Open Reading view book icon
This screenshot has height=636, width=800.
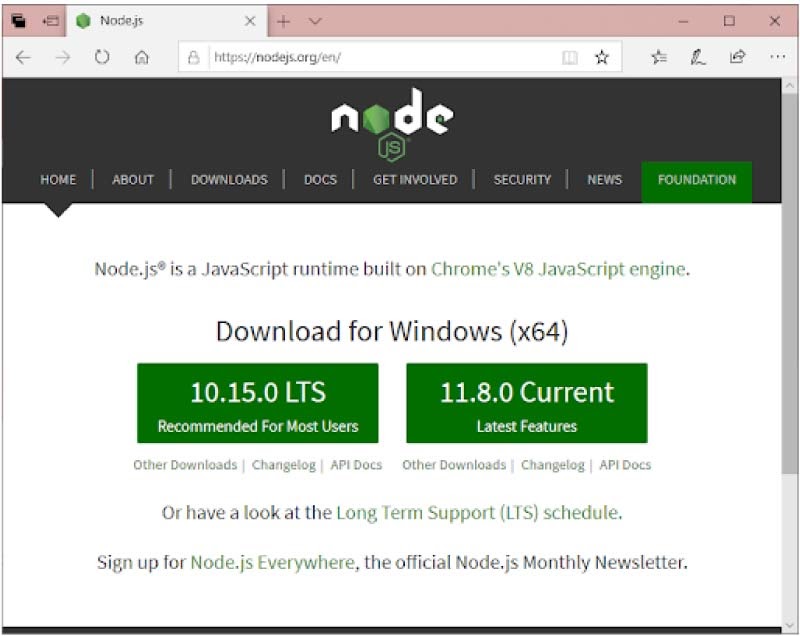[x=569, y=58]
